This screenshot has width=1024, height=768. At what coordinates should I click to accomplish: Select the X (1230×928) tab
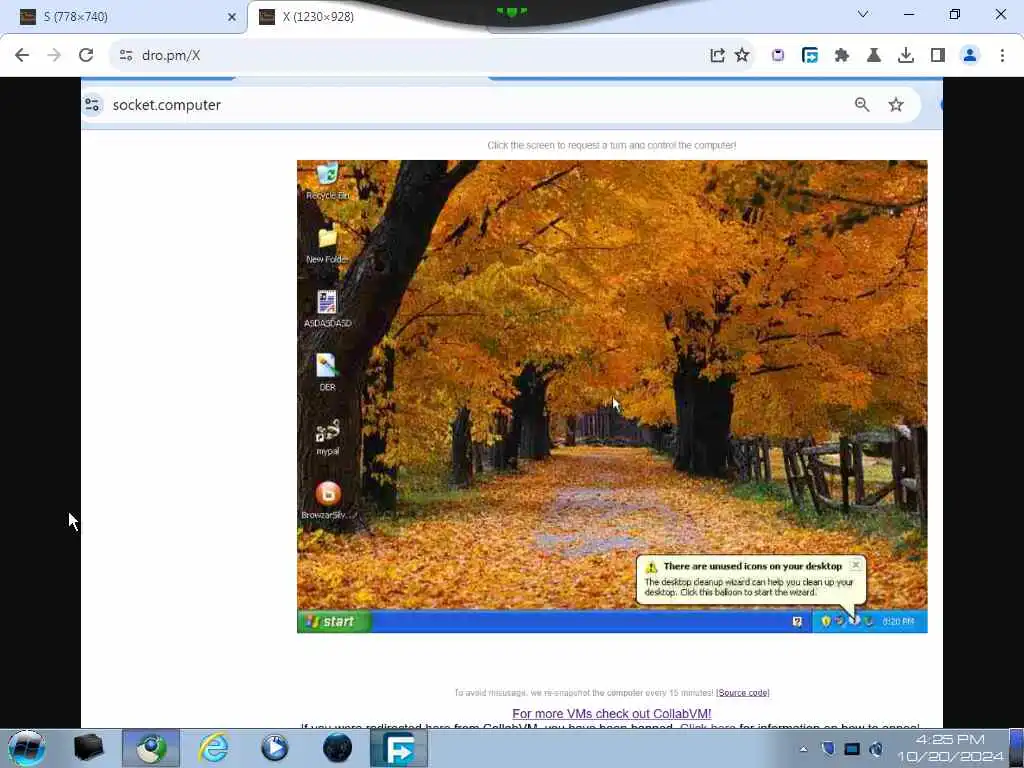pyautogui.click(x=366, y=17)
